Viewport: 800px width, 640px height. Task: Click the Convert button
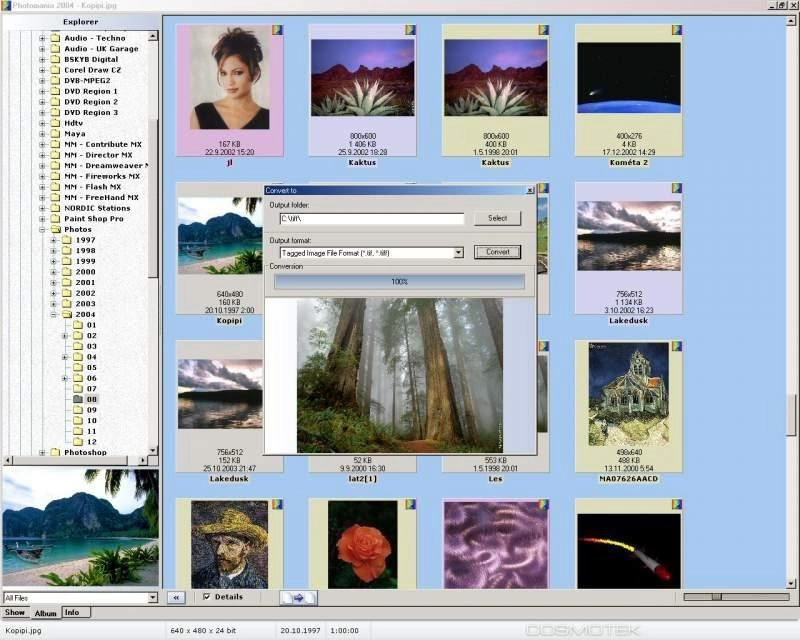click(497, 252)
